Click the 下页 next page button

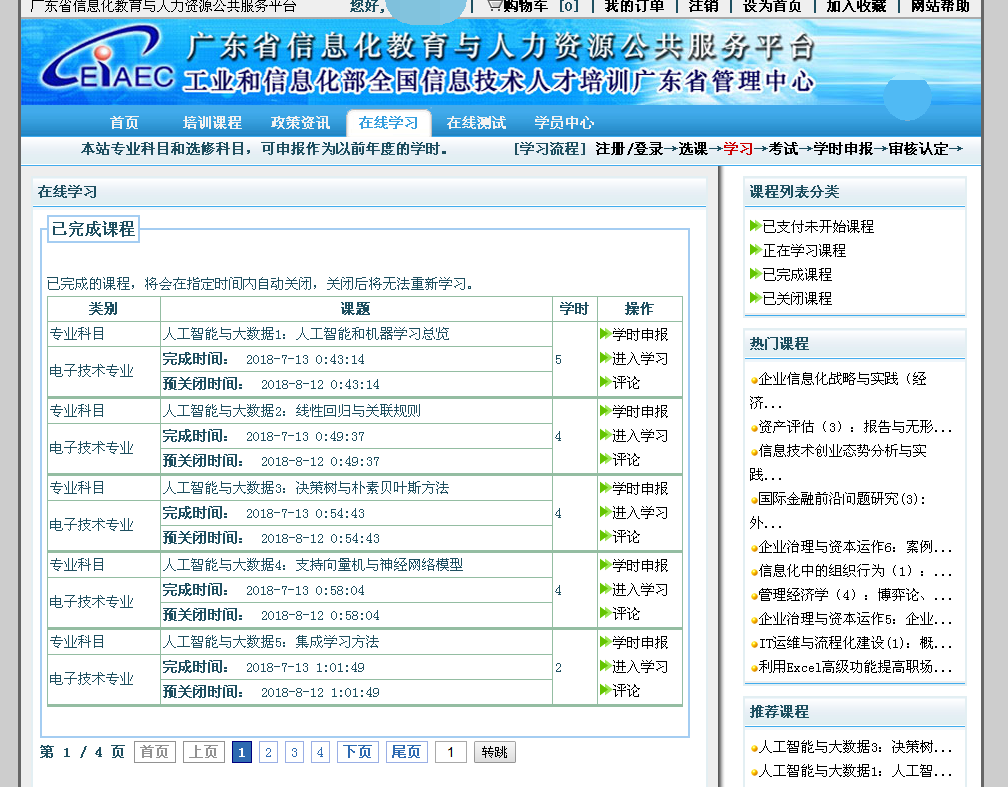click(357, 752)
